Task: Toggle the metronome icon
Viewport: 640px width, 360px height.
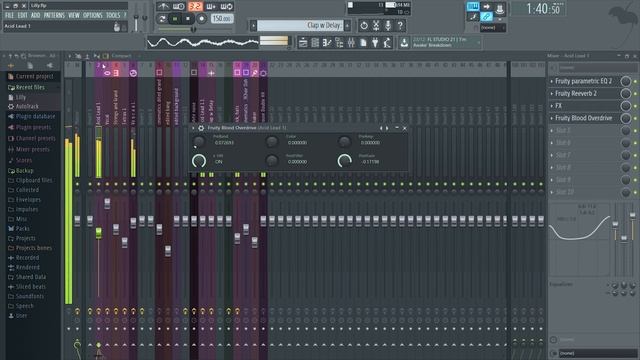Action: [163, 6]
